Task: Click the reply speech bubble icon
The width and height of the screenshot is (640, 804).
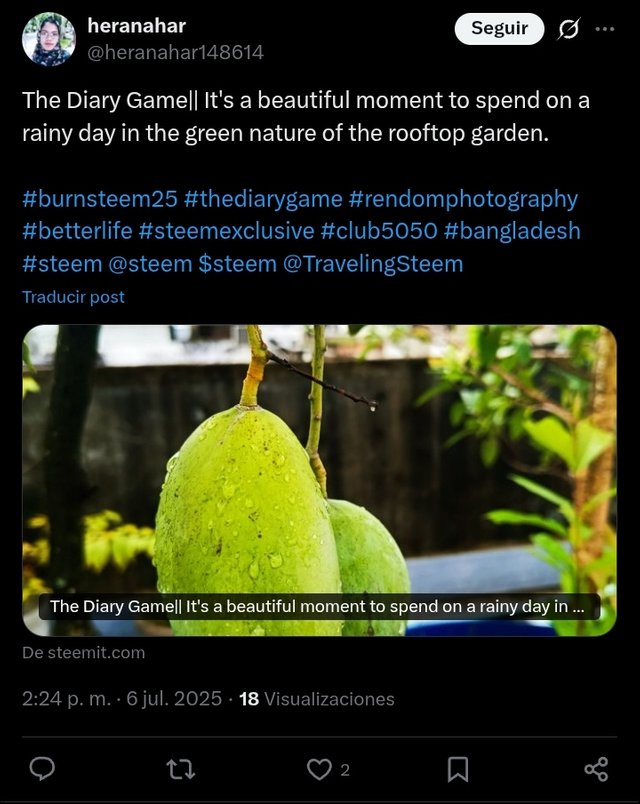Action: tap(42, 770)
